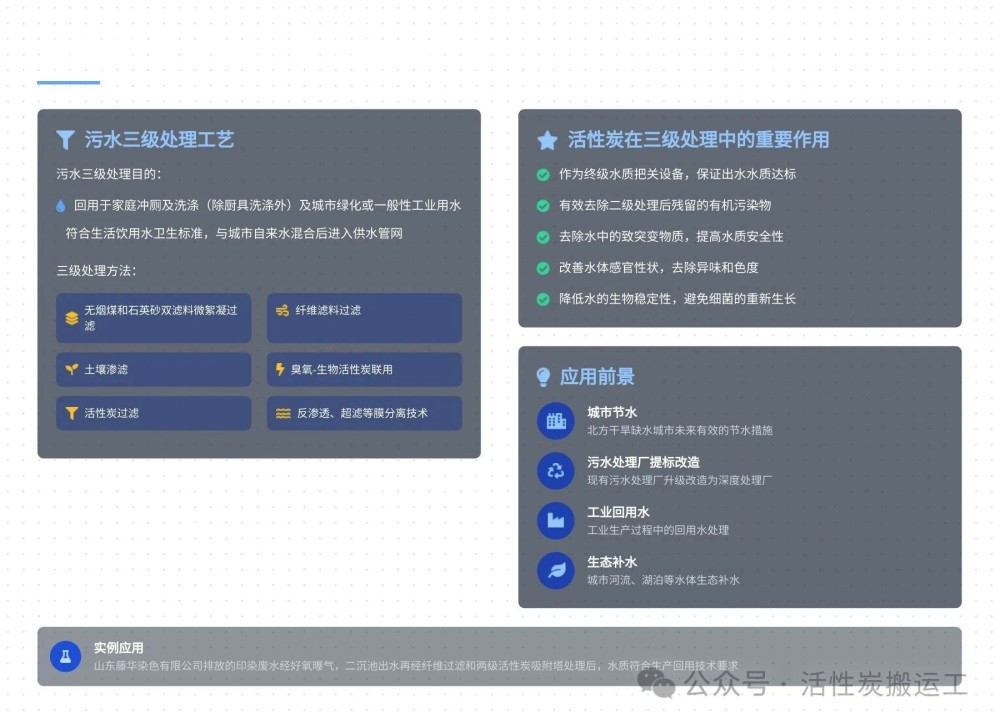Select the leaf icon for 生态补水
The height and width of the screenshot is (724, 1000).
pyautogui.click(x=555, y=570)
